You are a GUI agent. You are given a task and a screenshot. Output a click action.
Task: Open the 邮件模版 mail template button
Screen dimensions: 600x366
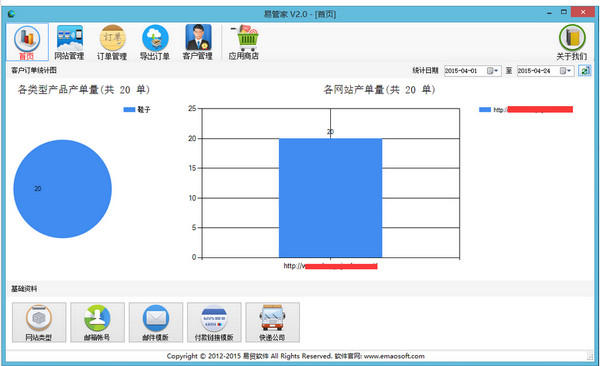pos(156,322)
